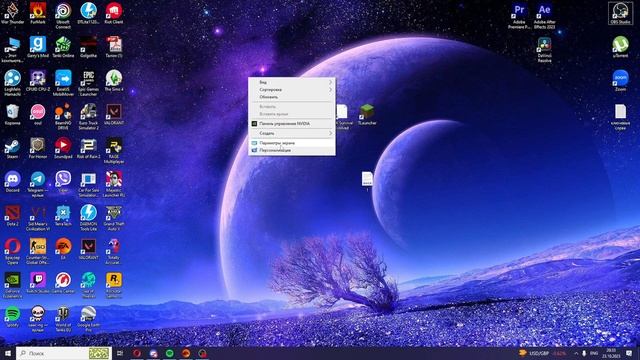Image resolution: width=640 pixels, height=360 pixels.
Task: Select the Risk of Rain 2 icon
Action: (88, 148)
